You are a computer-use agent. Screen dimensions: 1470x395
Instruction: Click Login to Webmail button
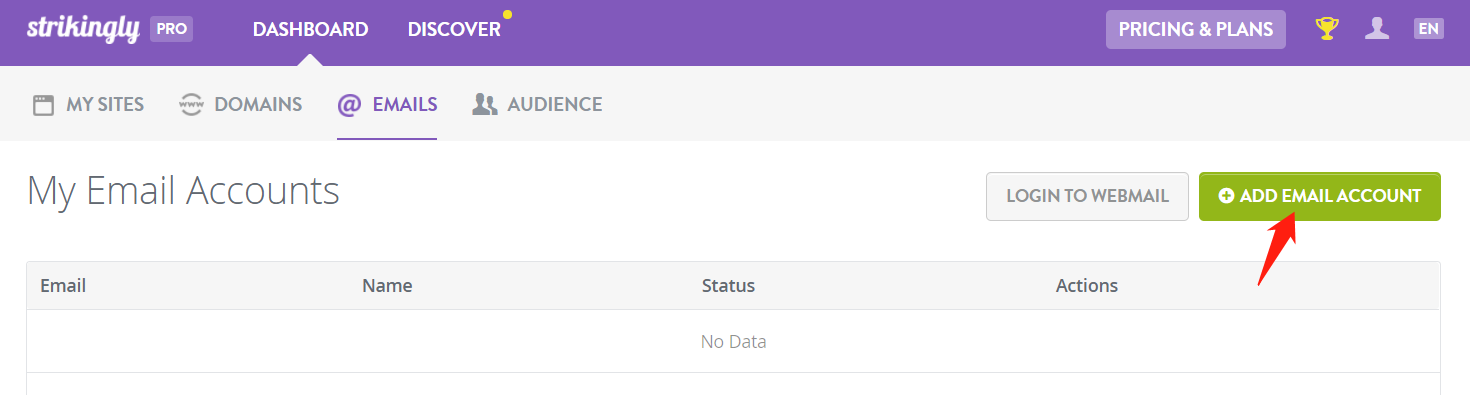(x=1087, y=196)
